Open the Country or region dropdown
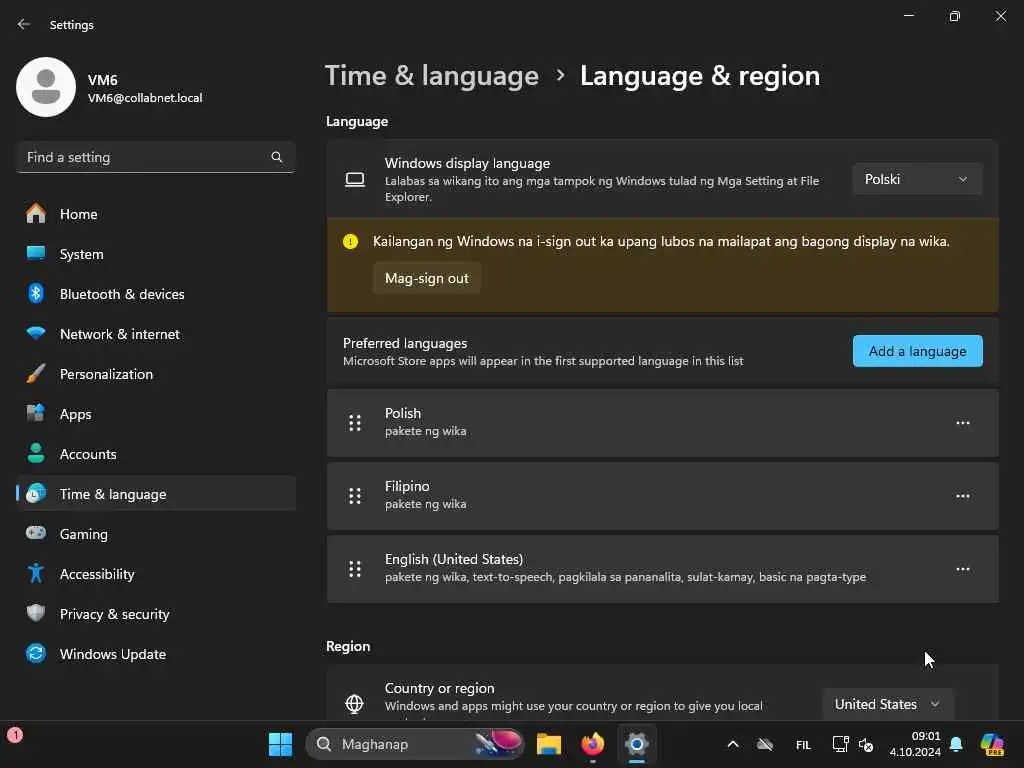The height and width of the screenshot is (768, 1024). click(888, 704)
